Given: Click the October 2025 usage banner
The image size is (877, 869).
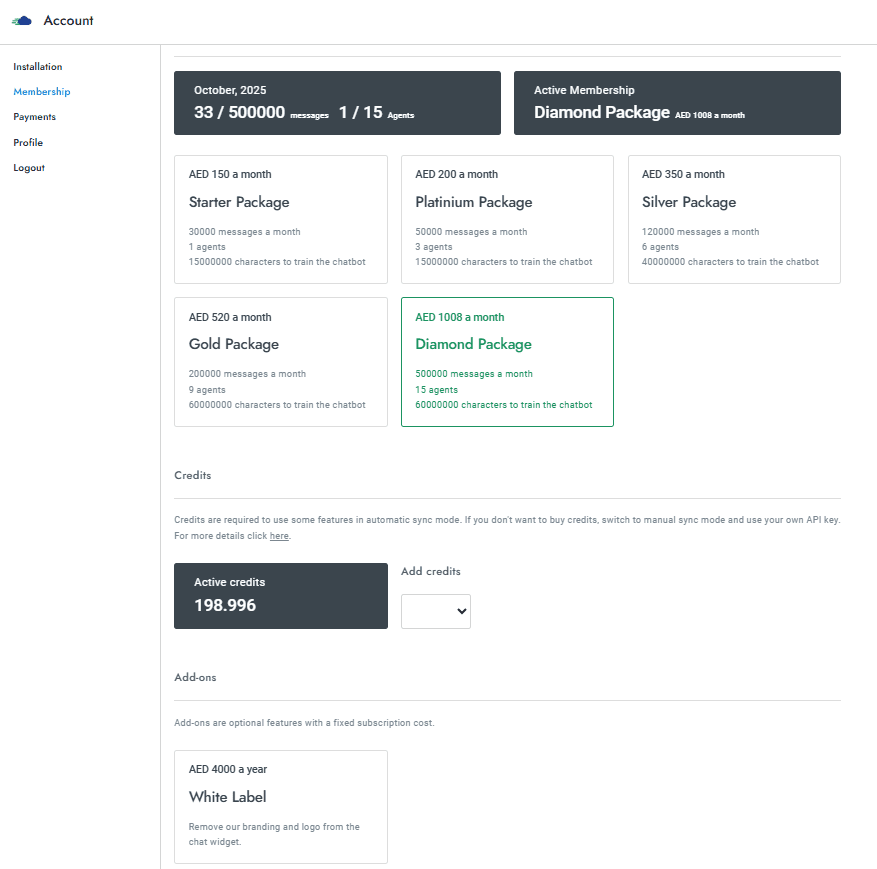Looking at the screenshot, I should (x=337, y=103).
